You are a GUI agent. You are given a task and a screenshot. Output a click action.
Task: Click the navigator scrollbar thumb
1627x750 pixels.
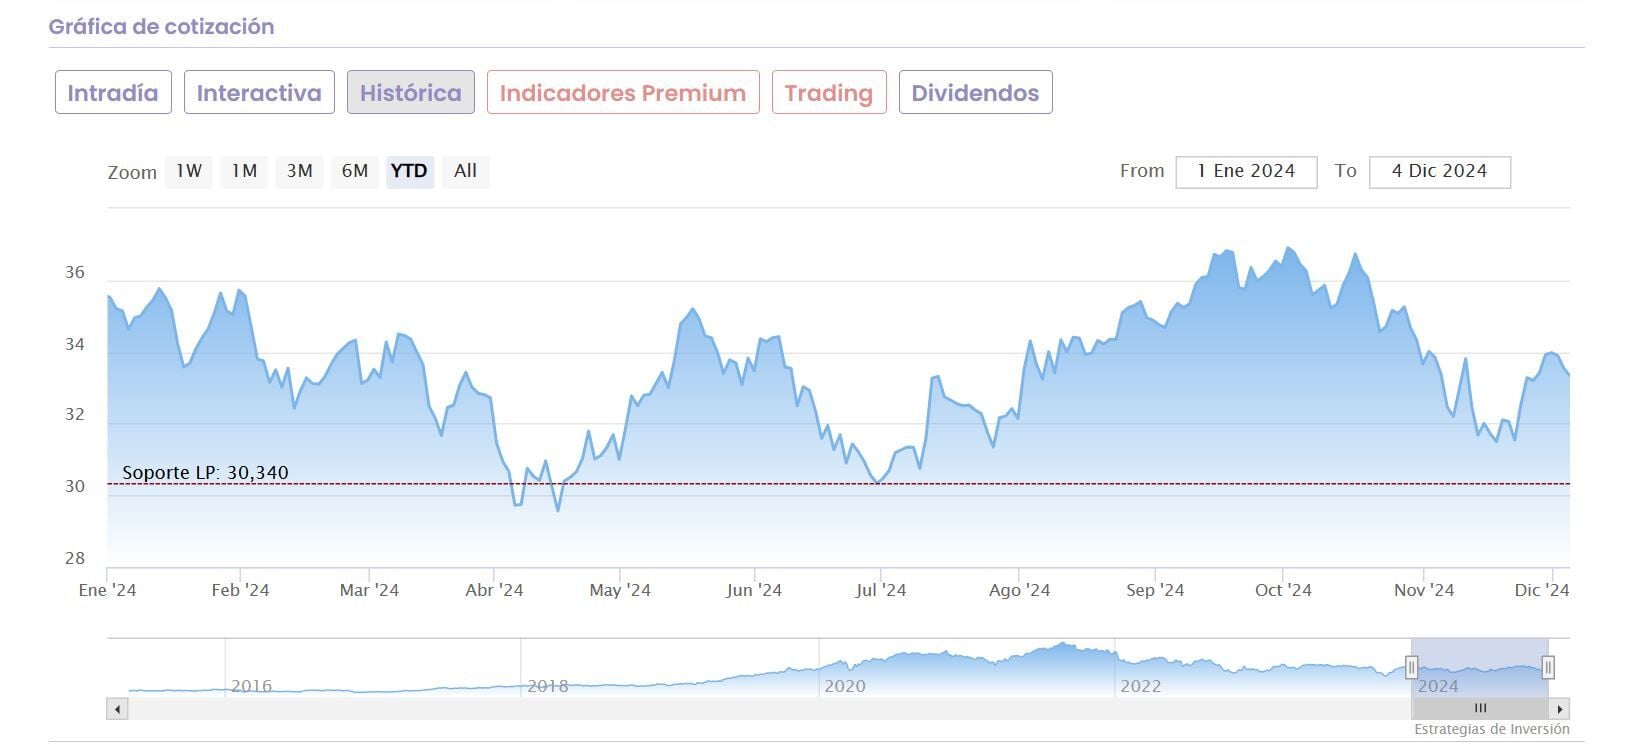[x=1480, y=709]
